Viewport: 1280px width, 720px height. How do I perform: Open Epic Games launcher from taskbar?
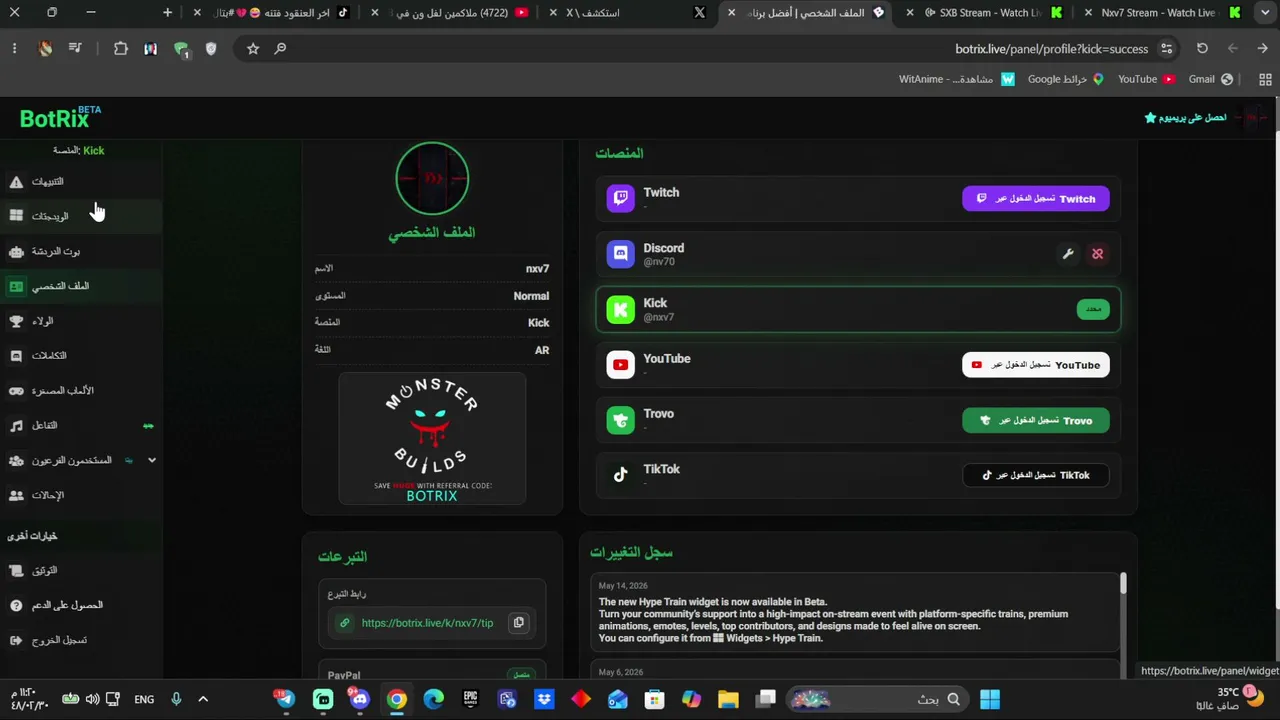[x=470, y=700]
